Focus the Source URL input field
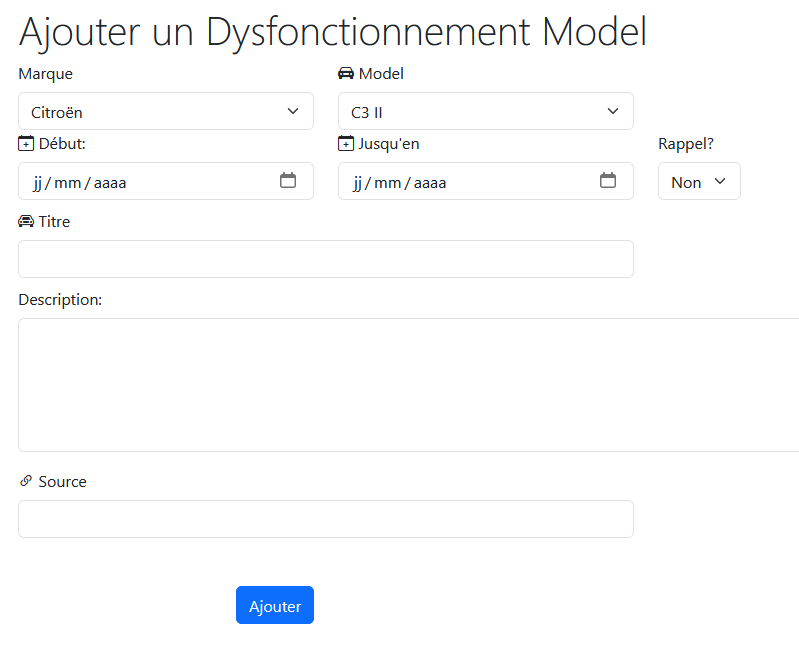The width and height of the screenshot is (799, 656). (x=326, y=519)
